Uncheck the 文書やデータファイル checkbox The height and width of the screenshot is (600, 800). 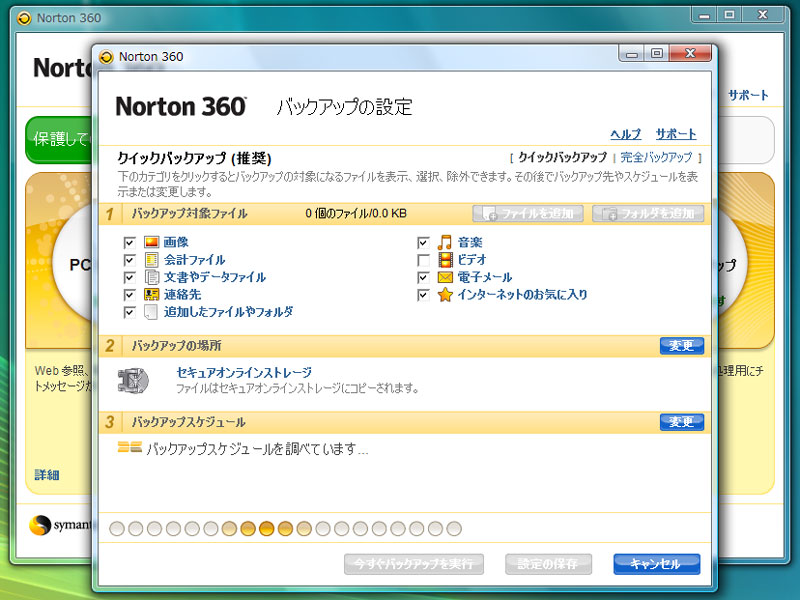pos(130,278)
